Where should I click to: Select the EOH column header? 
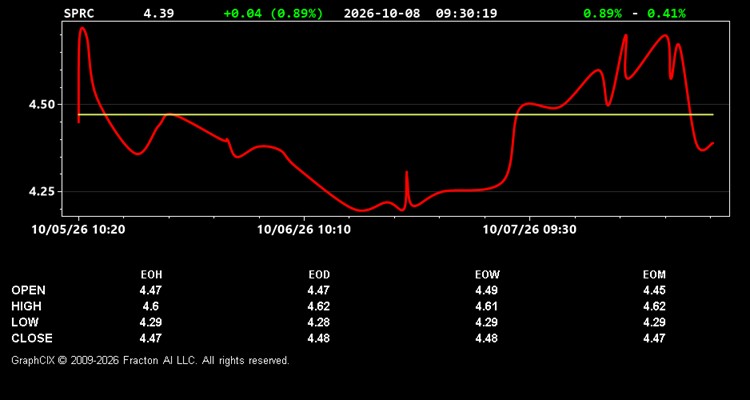pos(151,275)
